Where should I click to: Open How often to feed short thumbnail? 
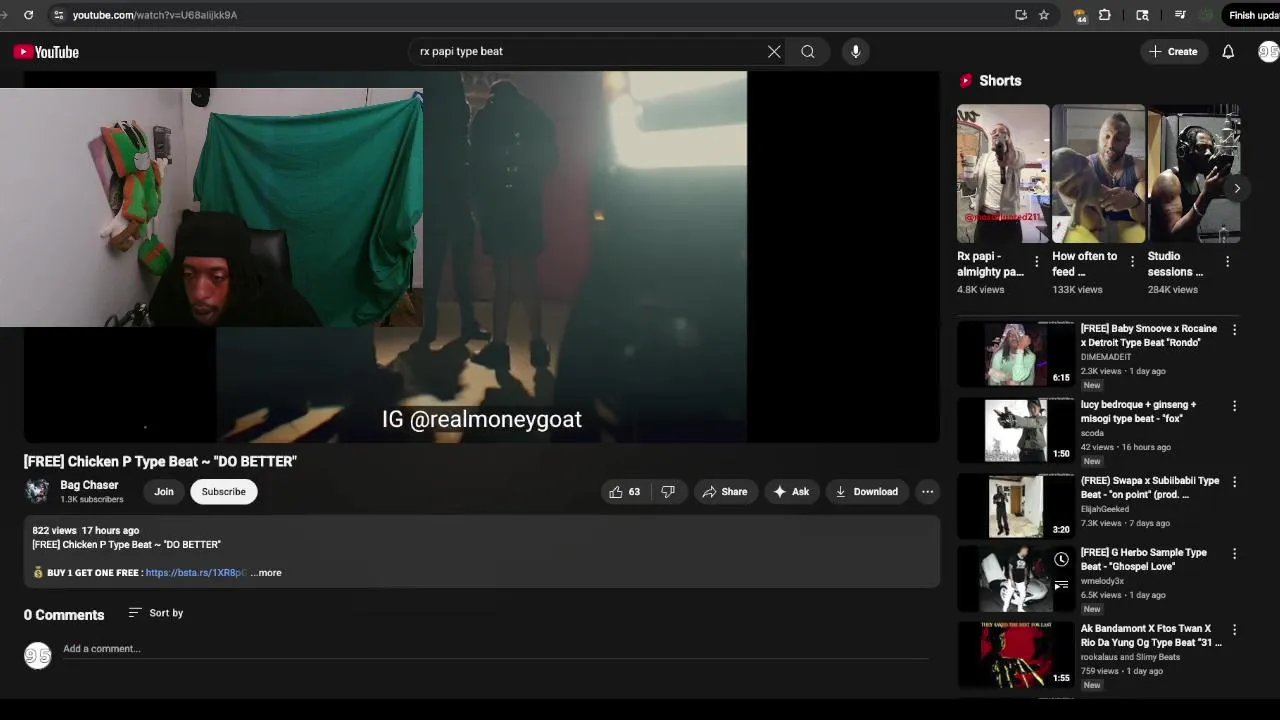click(x=1098, y=174)
